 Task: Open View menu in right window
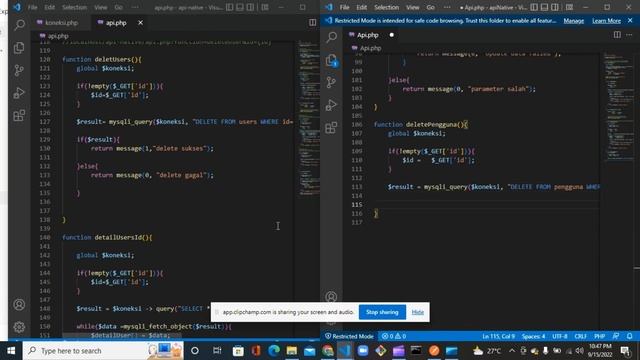tap(412, 7)
